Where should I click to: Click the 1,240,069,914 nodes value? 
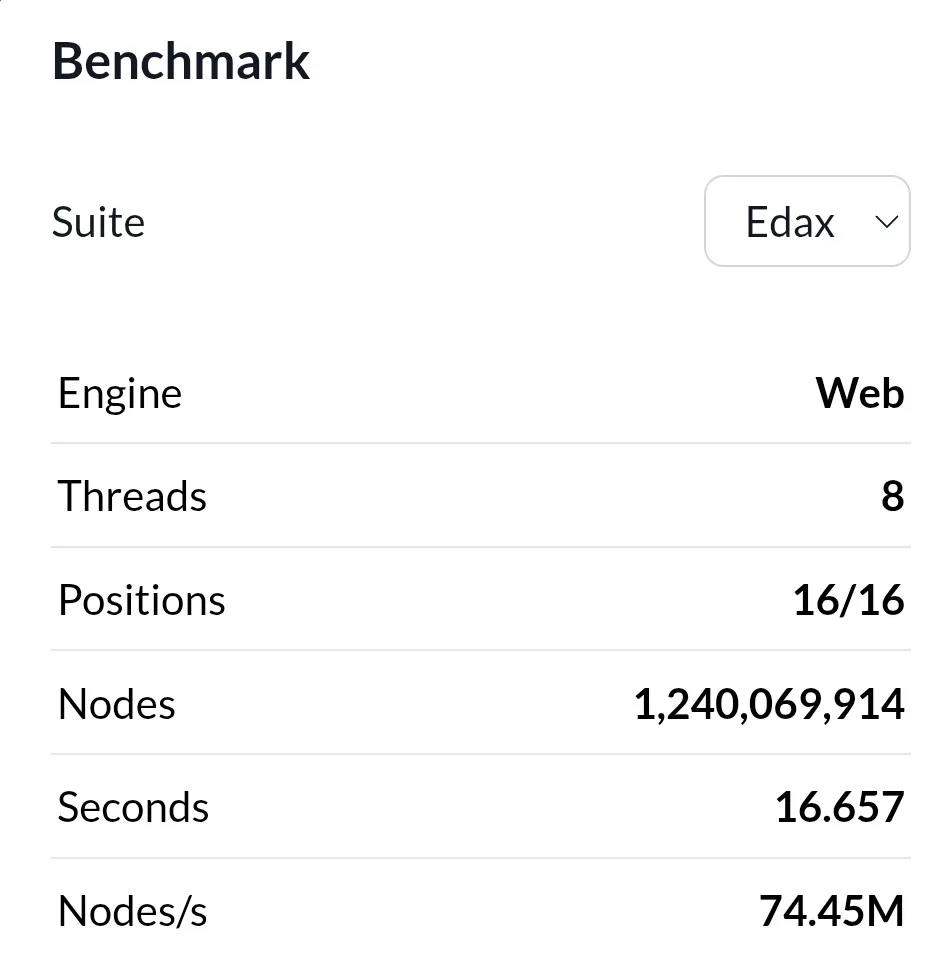point(769,705)
